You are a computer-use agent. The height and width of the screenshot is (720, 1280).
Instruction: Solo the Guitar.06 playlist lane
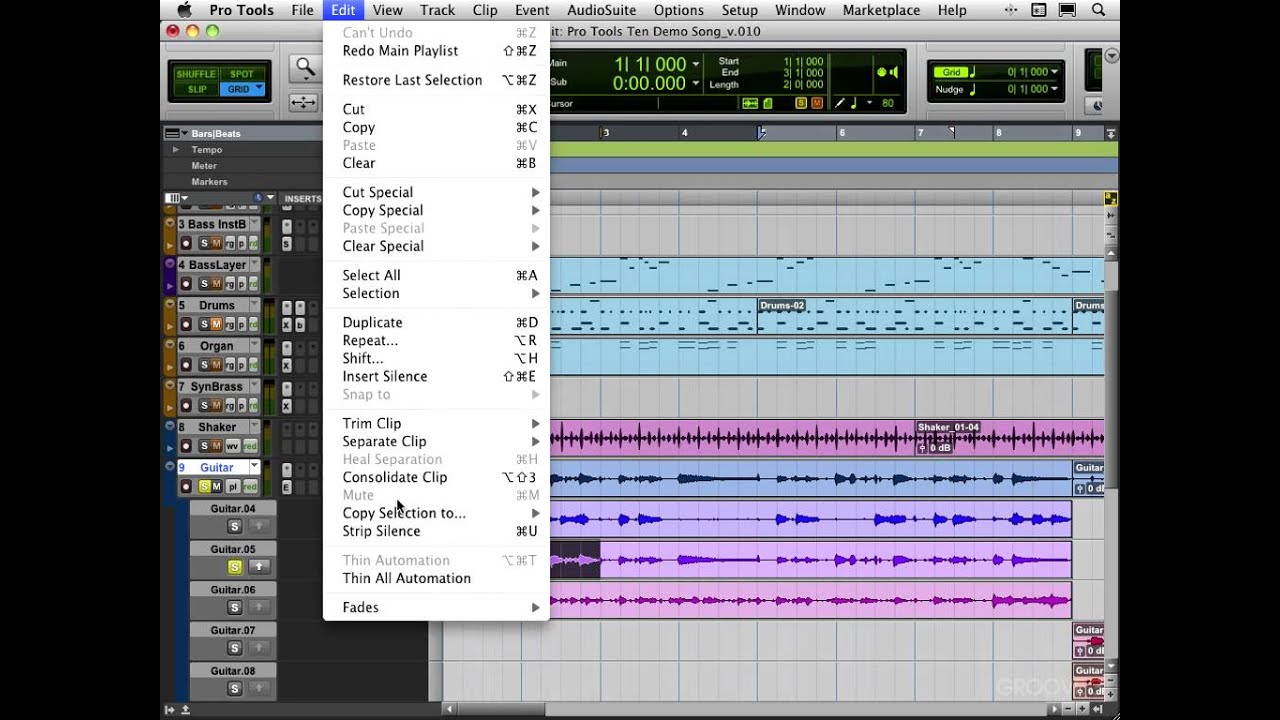234,607
